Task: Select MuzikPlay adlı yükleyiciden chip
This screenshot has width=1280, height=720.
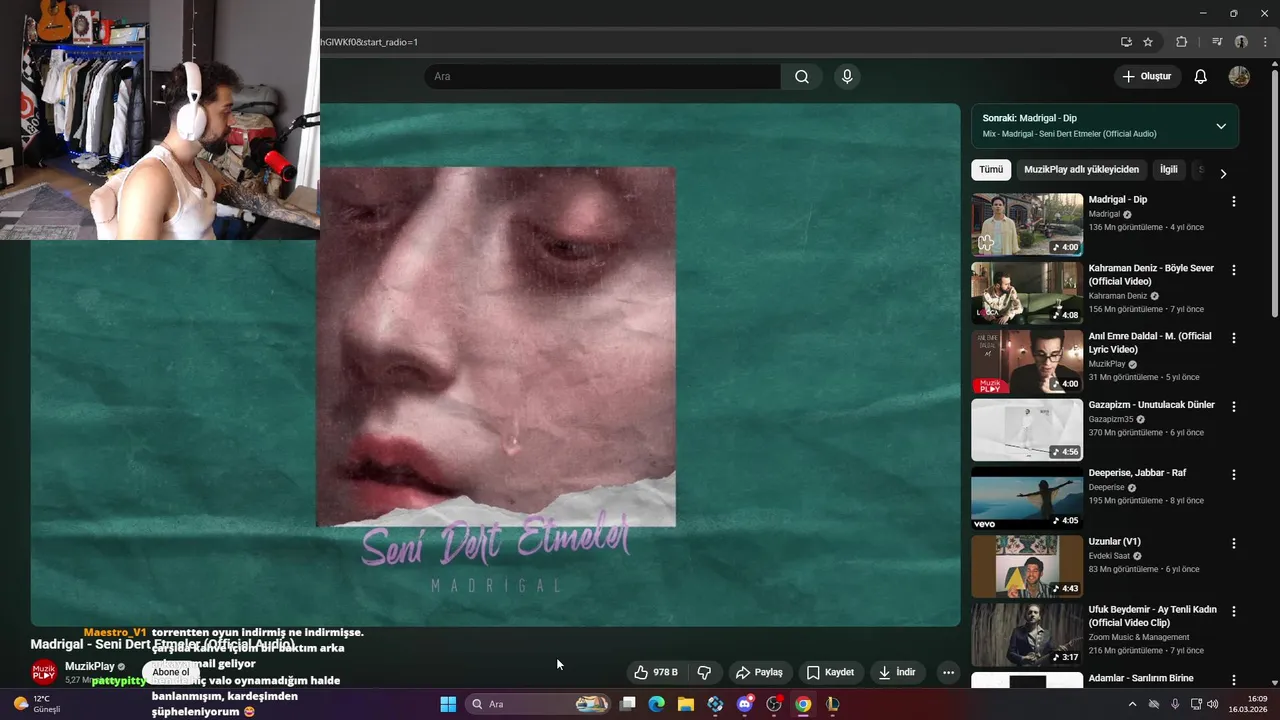Action: tap(1081, 170)
